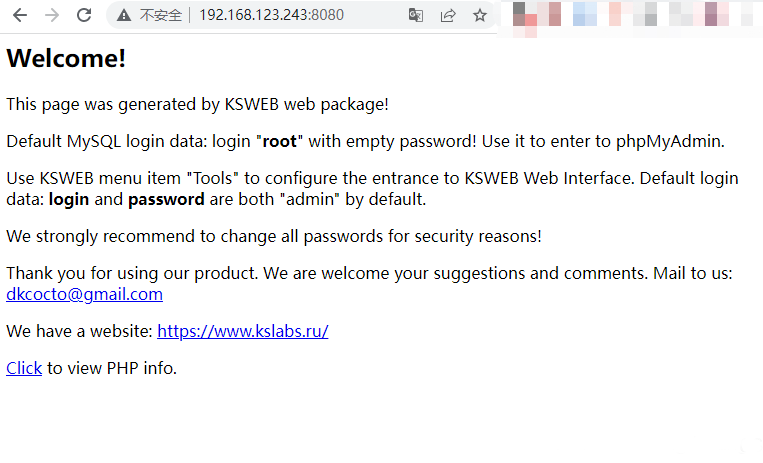Click the 不安全 security label
This screenshot has width=763, height=463.
pos(160,15)
